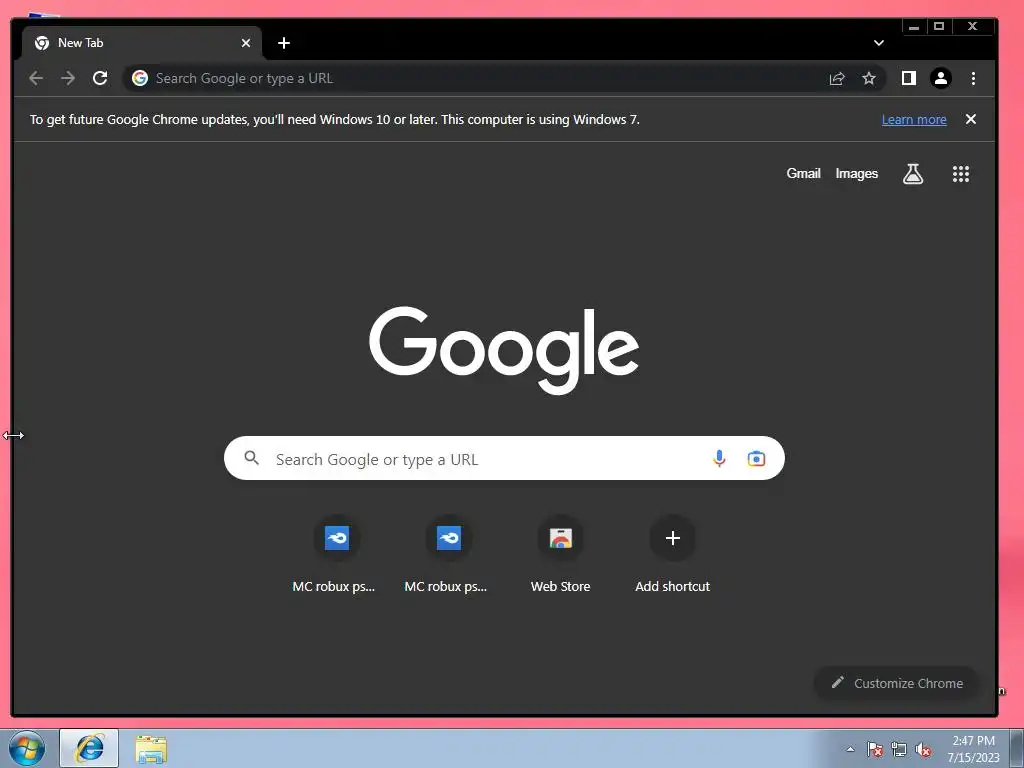Show hidden tray icons arrow

pos(850,749)
